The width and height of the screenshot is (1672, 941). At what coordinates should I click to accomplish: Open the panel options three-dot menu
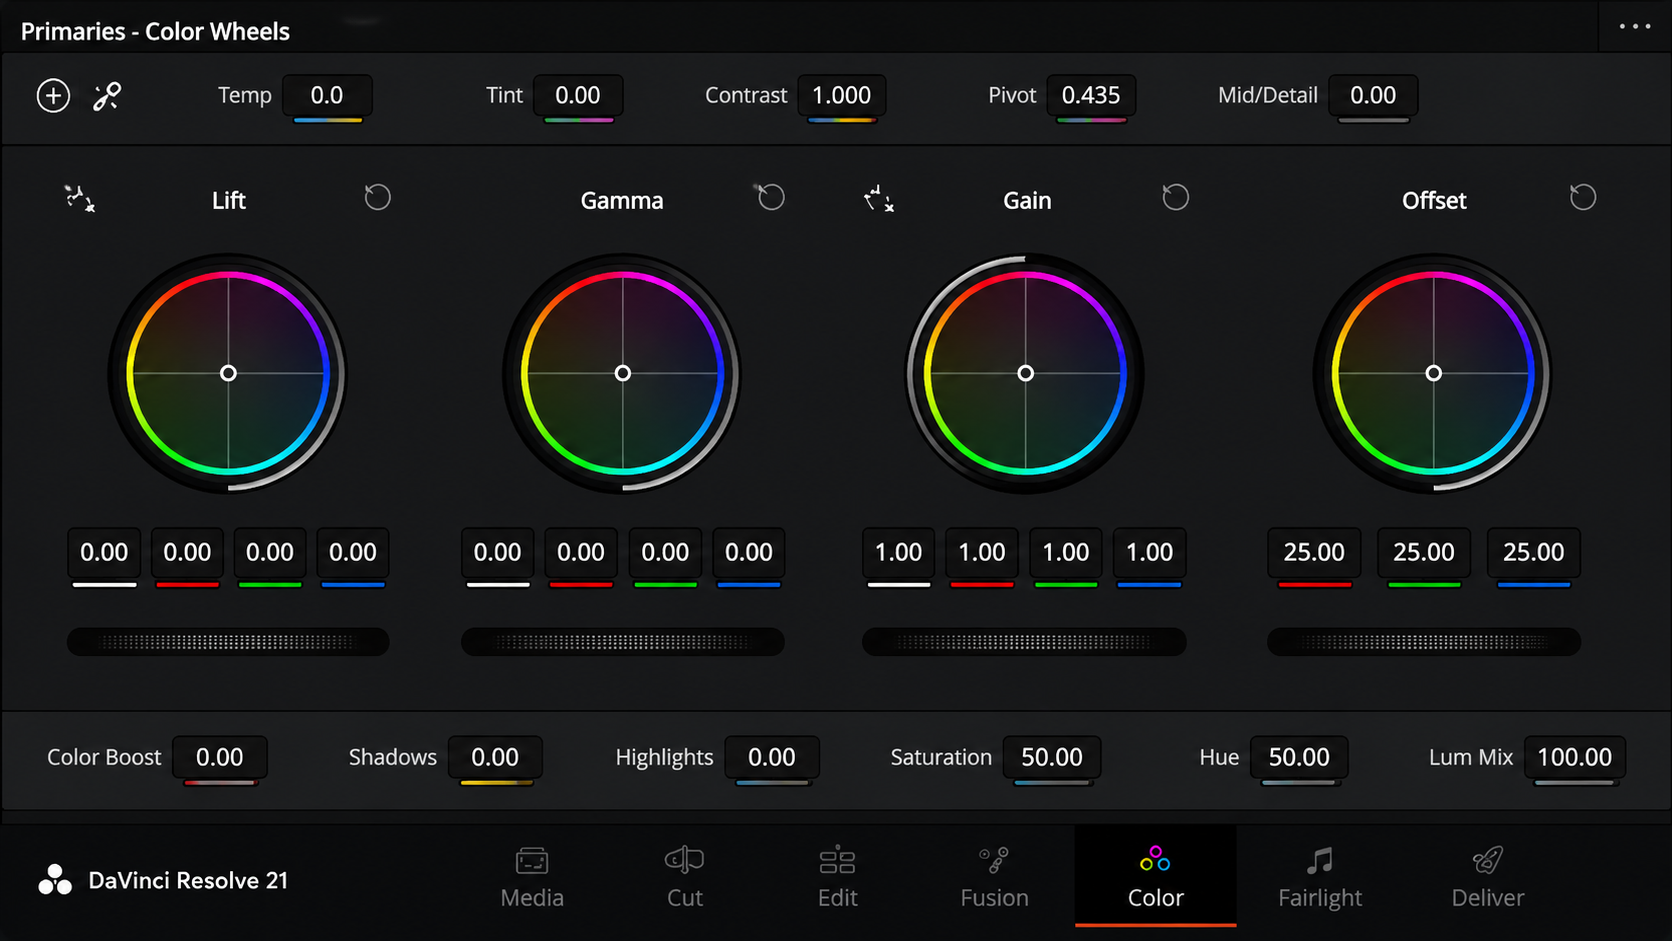[1635, 26]
